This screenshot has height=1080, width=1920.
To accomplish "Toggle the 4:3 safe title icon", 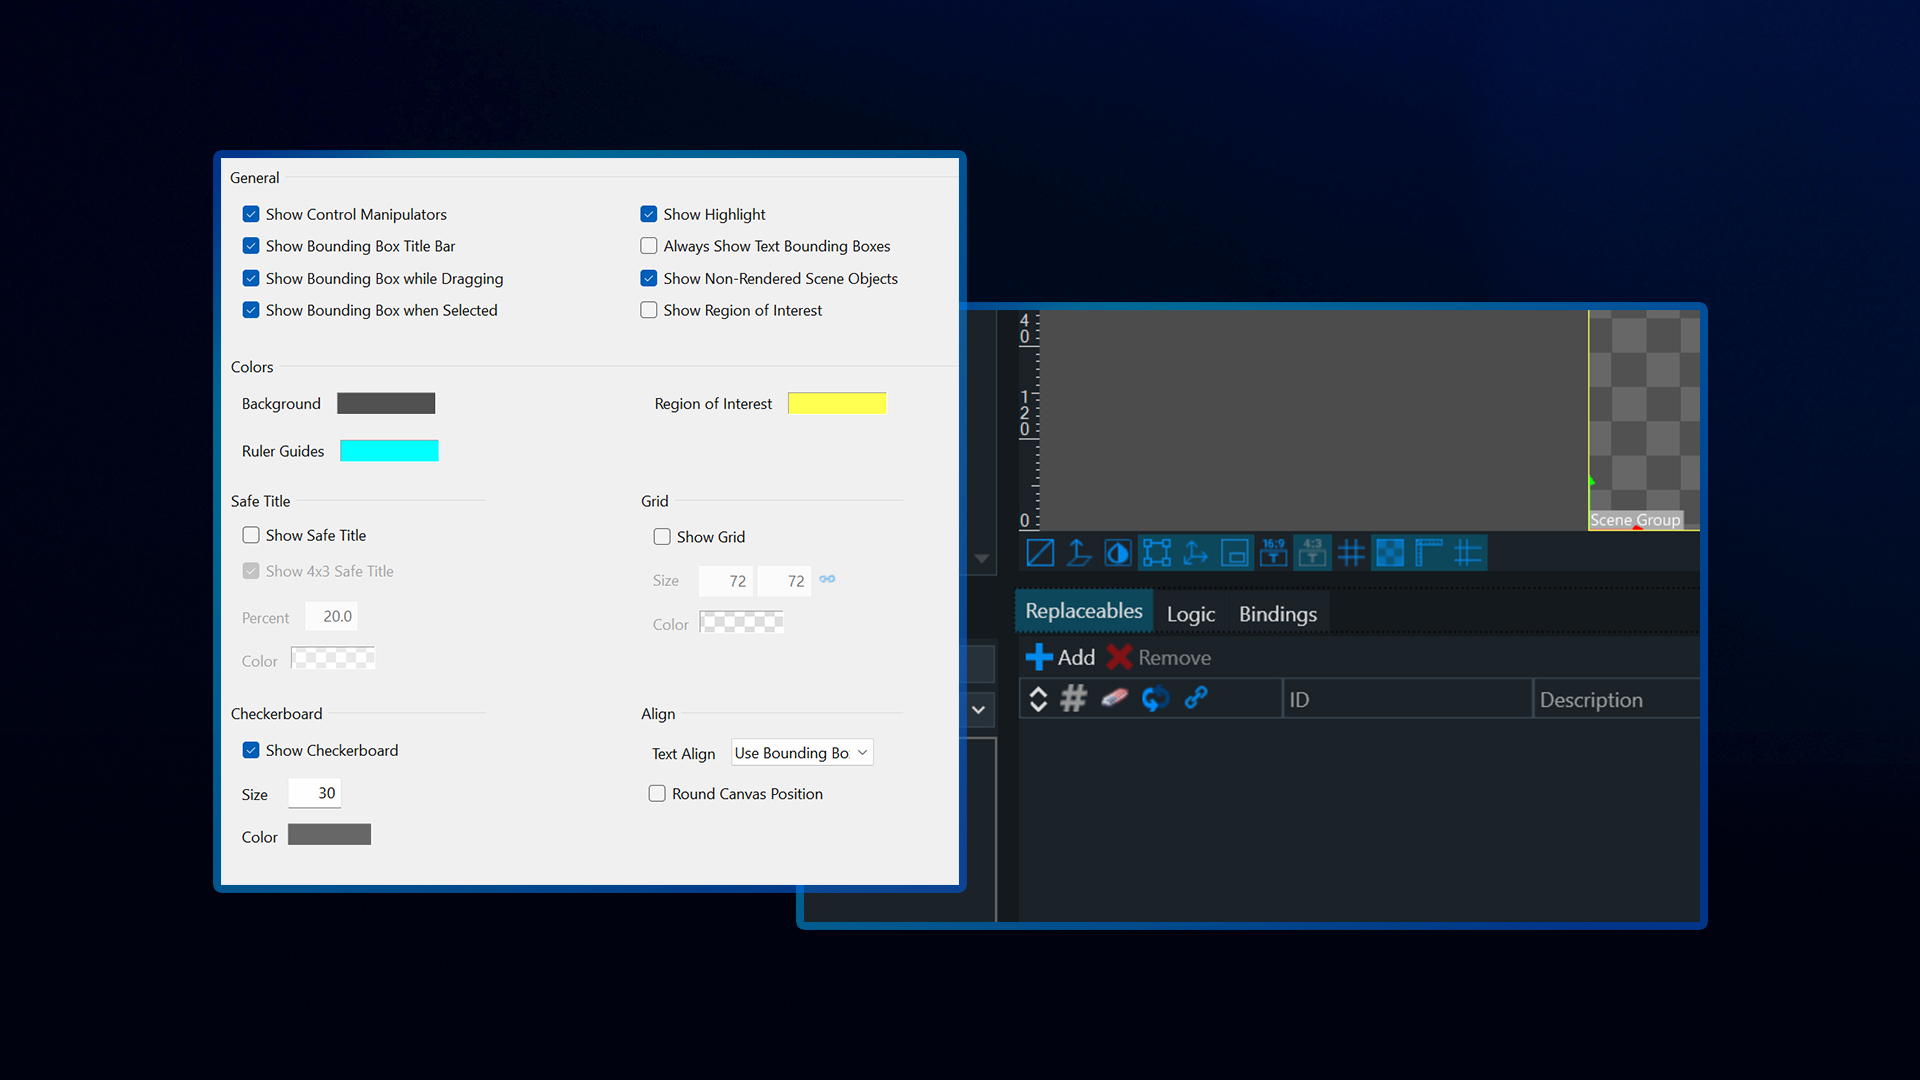I will pos(1312,552).
